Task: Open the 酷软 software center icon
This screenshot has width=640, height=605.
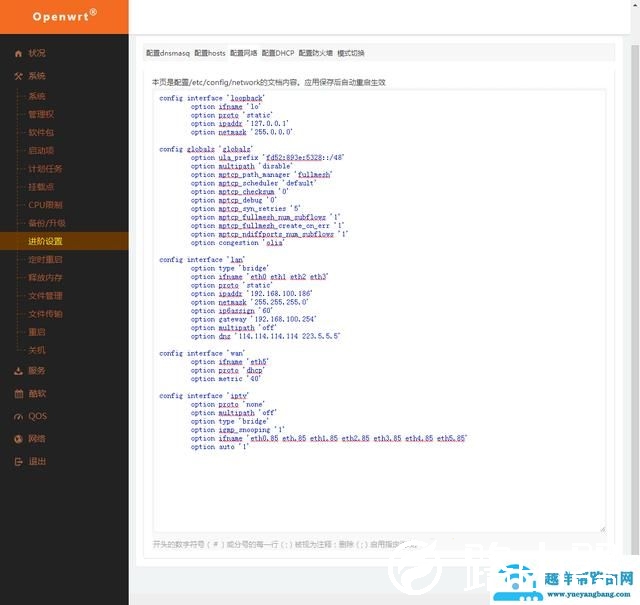Action: click(18, 394)
